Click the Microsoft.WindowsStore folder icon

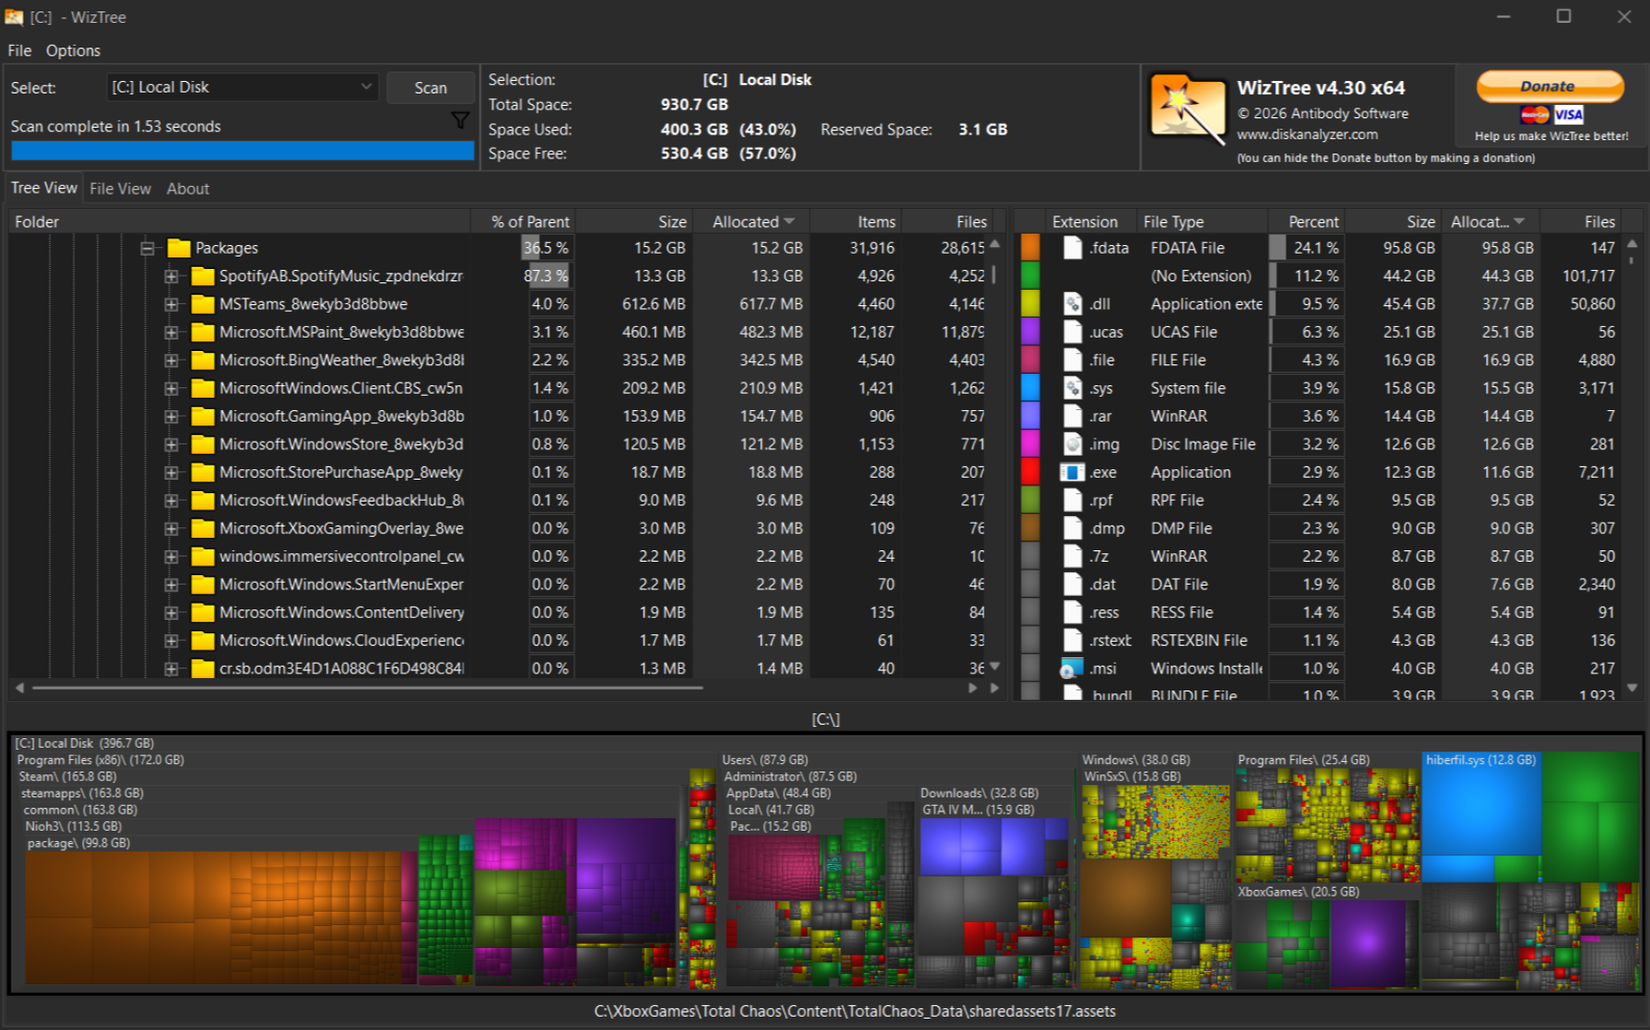(x=203, y=444)
